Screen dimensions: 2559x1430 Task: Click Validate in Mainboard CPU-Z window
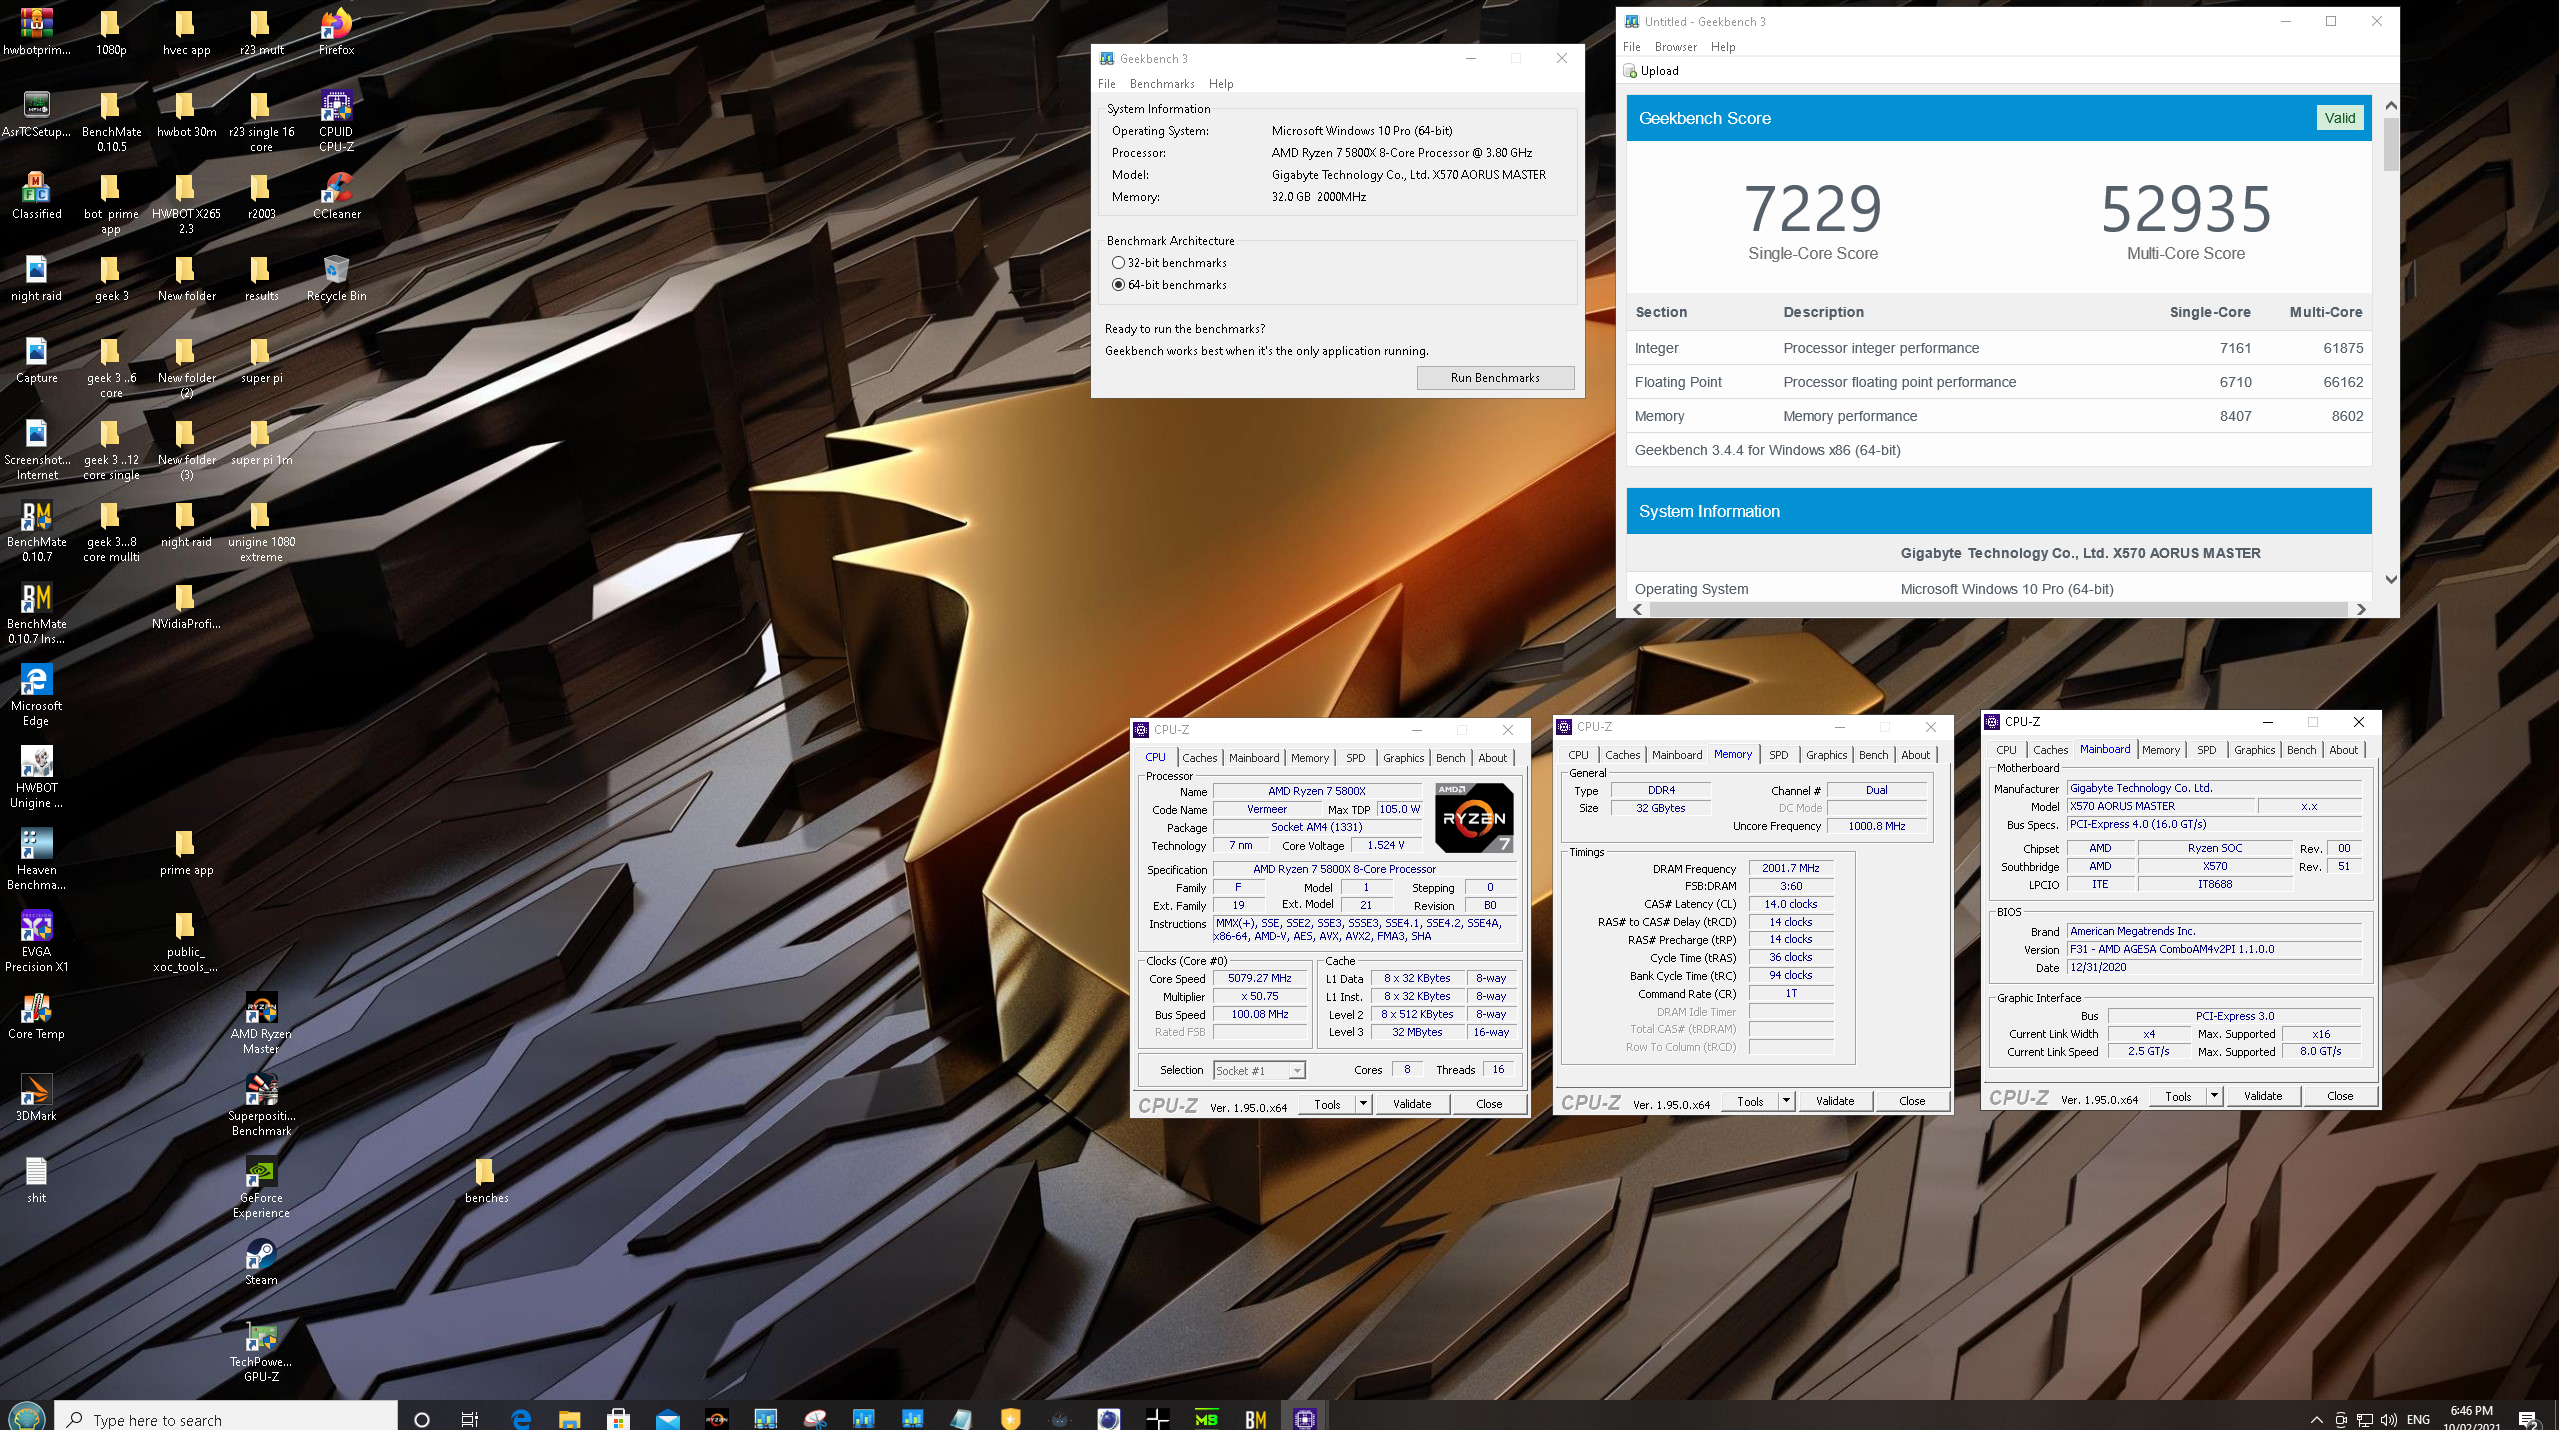coord(2263,1096)
